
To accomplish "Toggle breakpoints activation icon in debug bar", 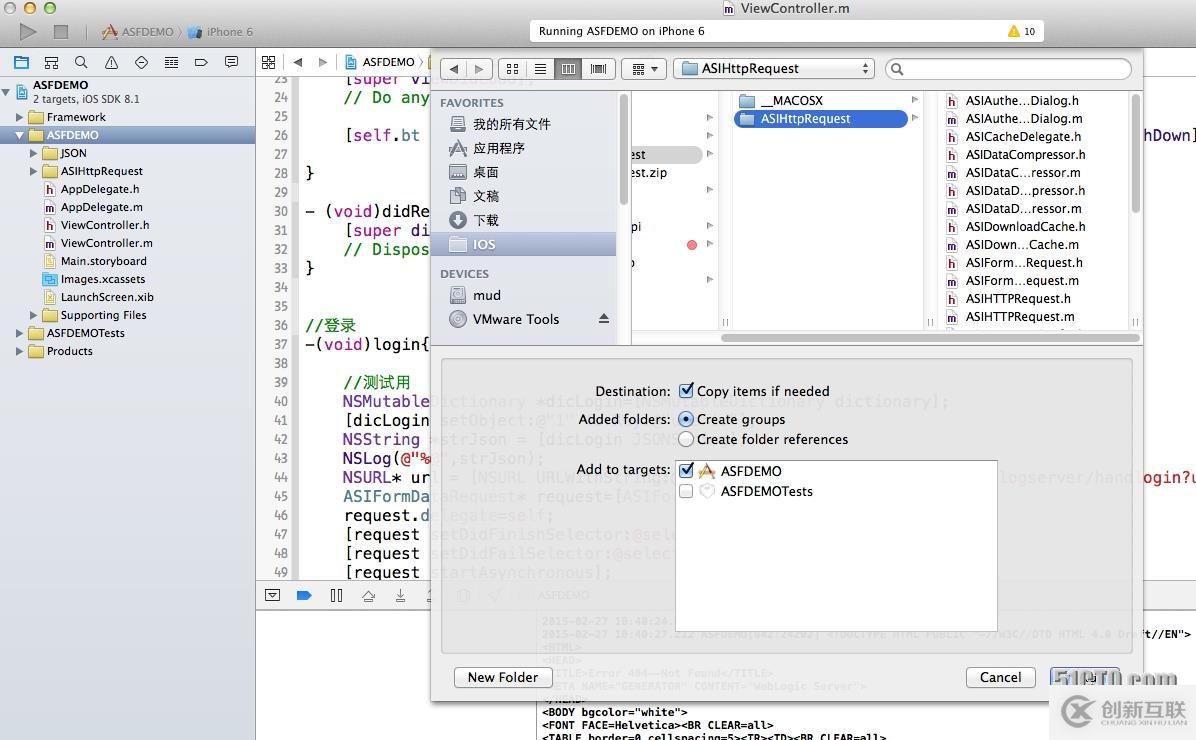I will [304, 596].
